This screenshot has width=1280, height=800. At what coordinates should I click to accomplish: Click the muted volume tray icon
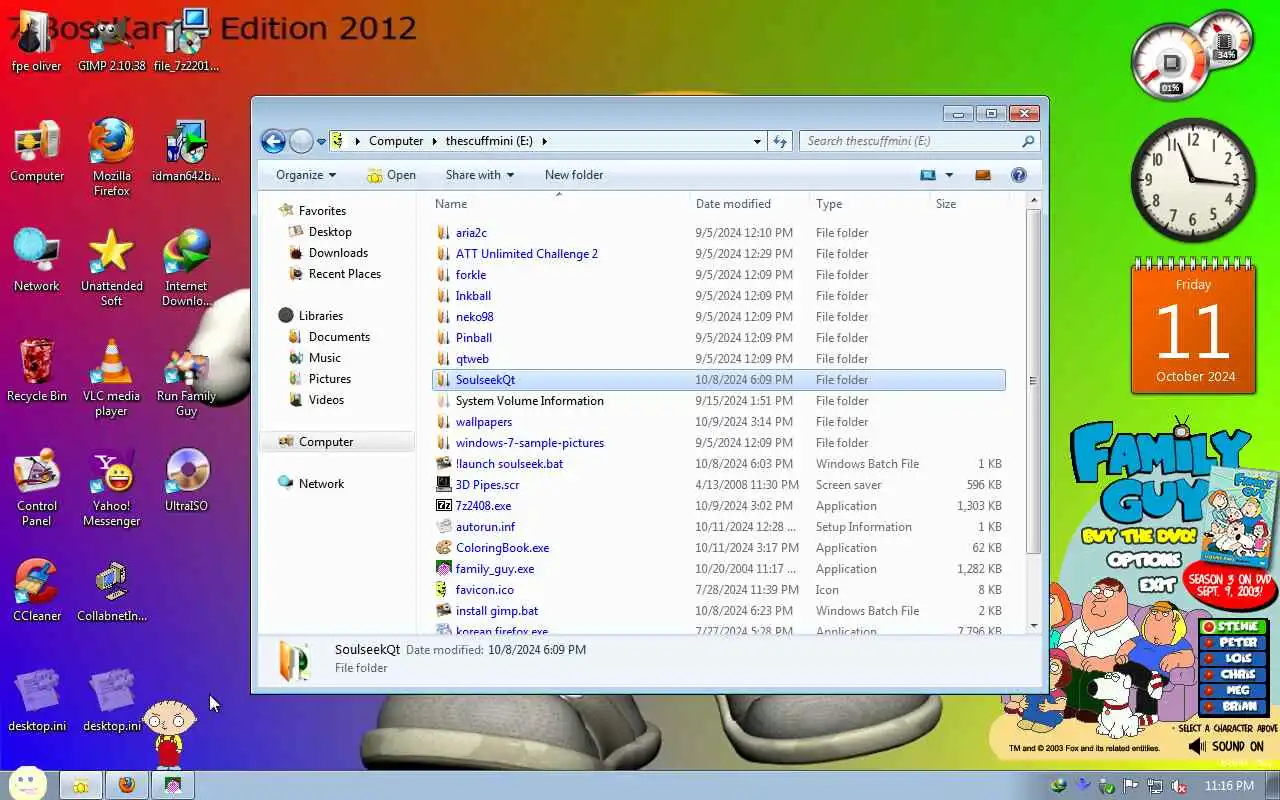(x=1179, y=786)
